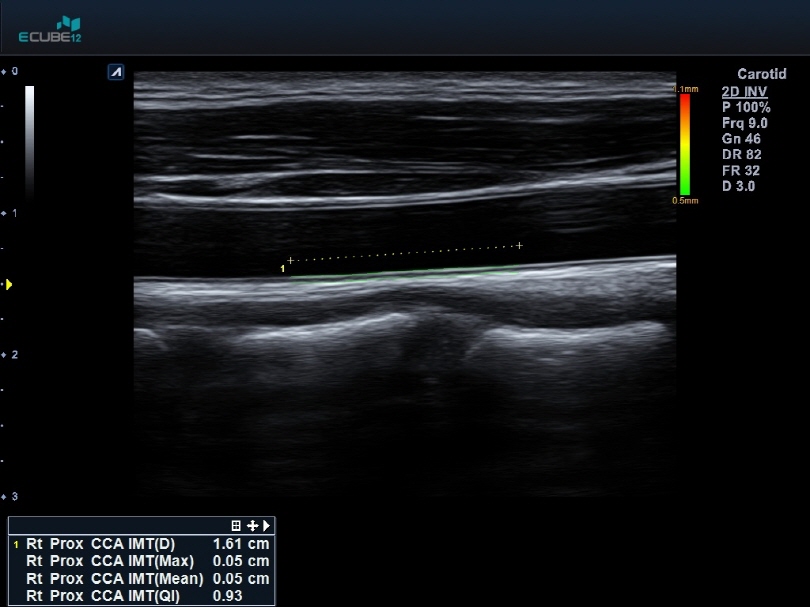Click the Frq 9.0 frequency parameter
Viewport: 810px width, 607px height.
[x=744, y=123]
